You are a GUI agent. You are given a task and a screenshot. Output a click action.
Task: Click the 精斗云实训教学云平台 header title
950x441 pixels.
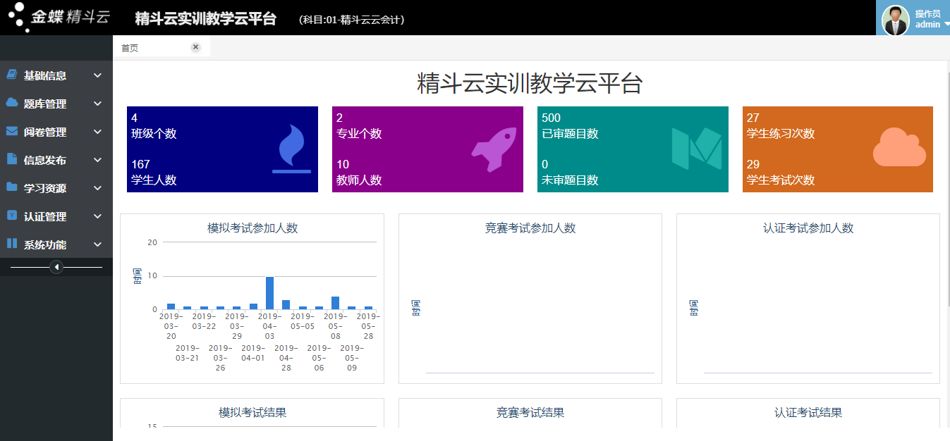tap(205, 18)
